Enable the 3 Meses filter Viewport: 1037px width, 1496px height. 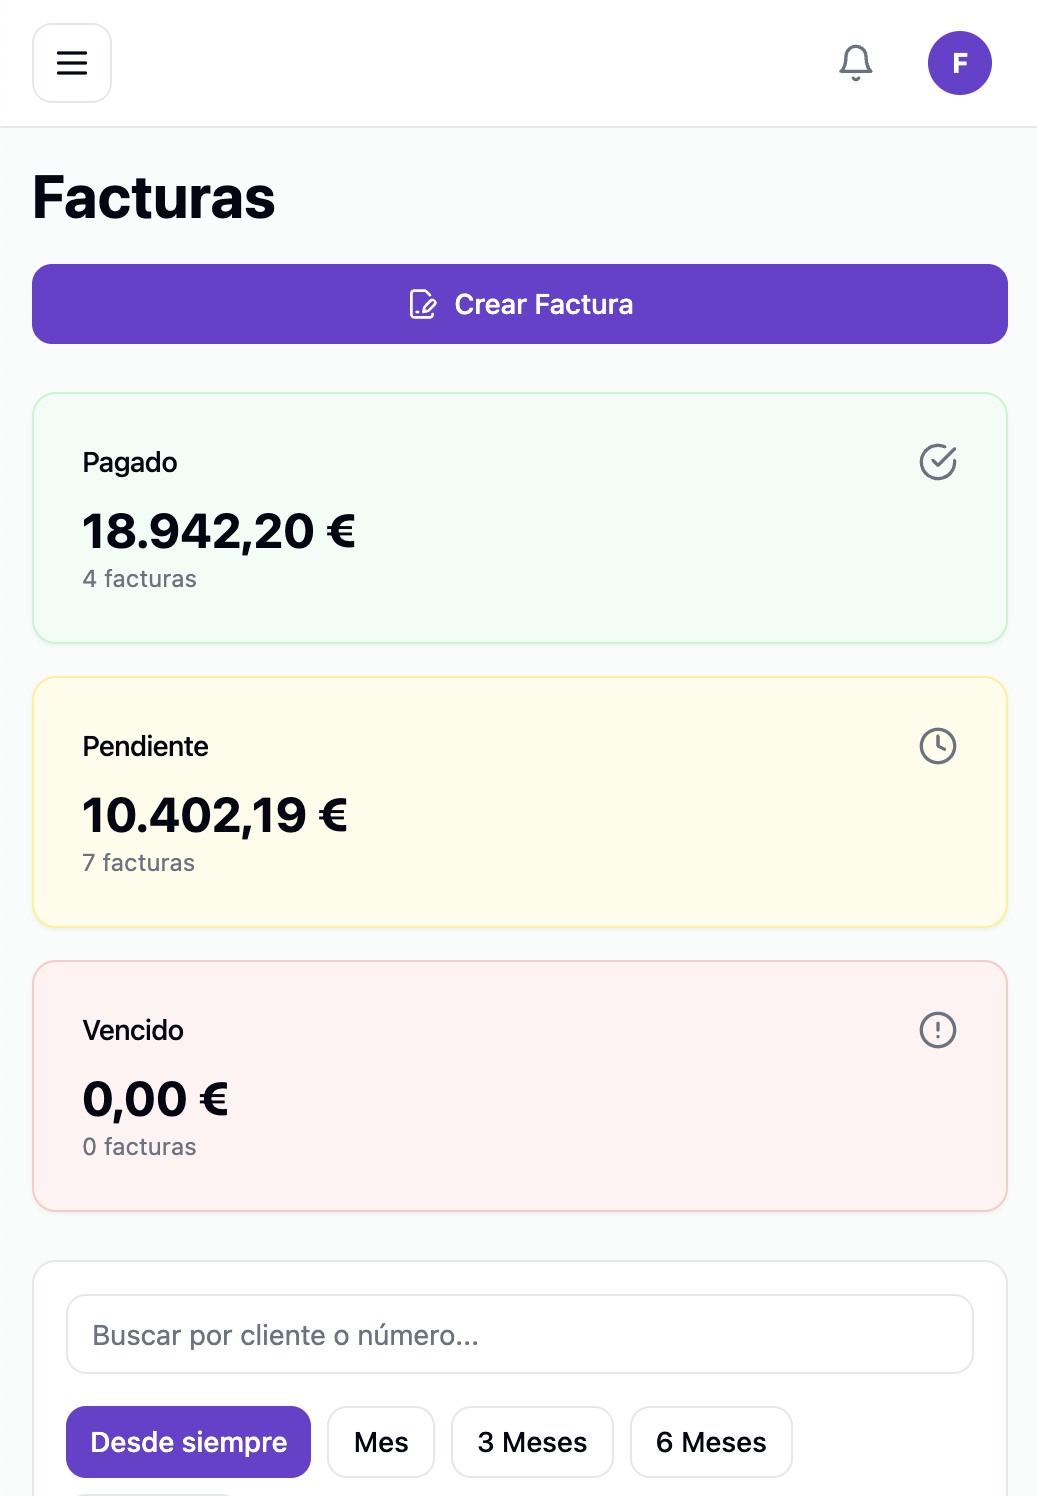tap(532, 1442)
